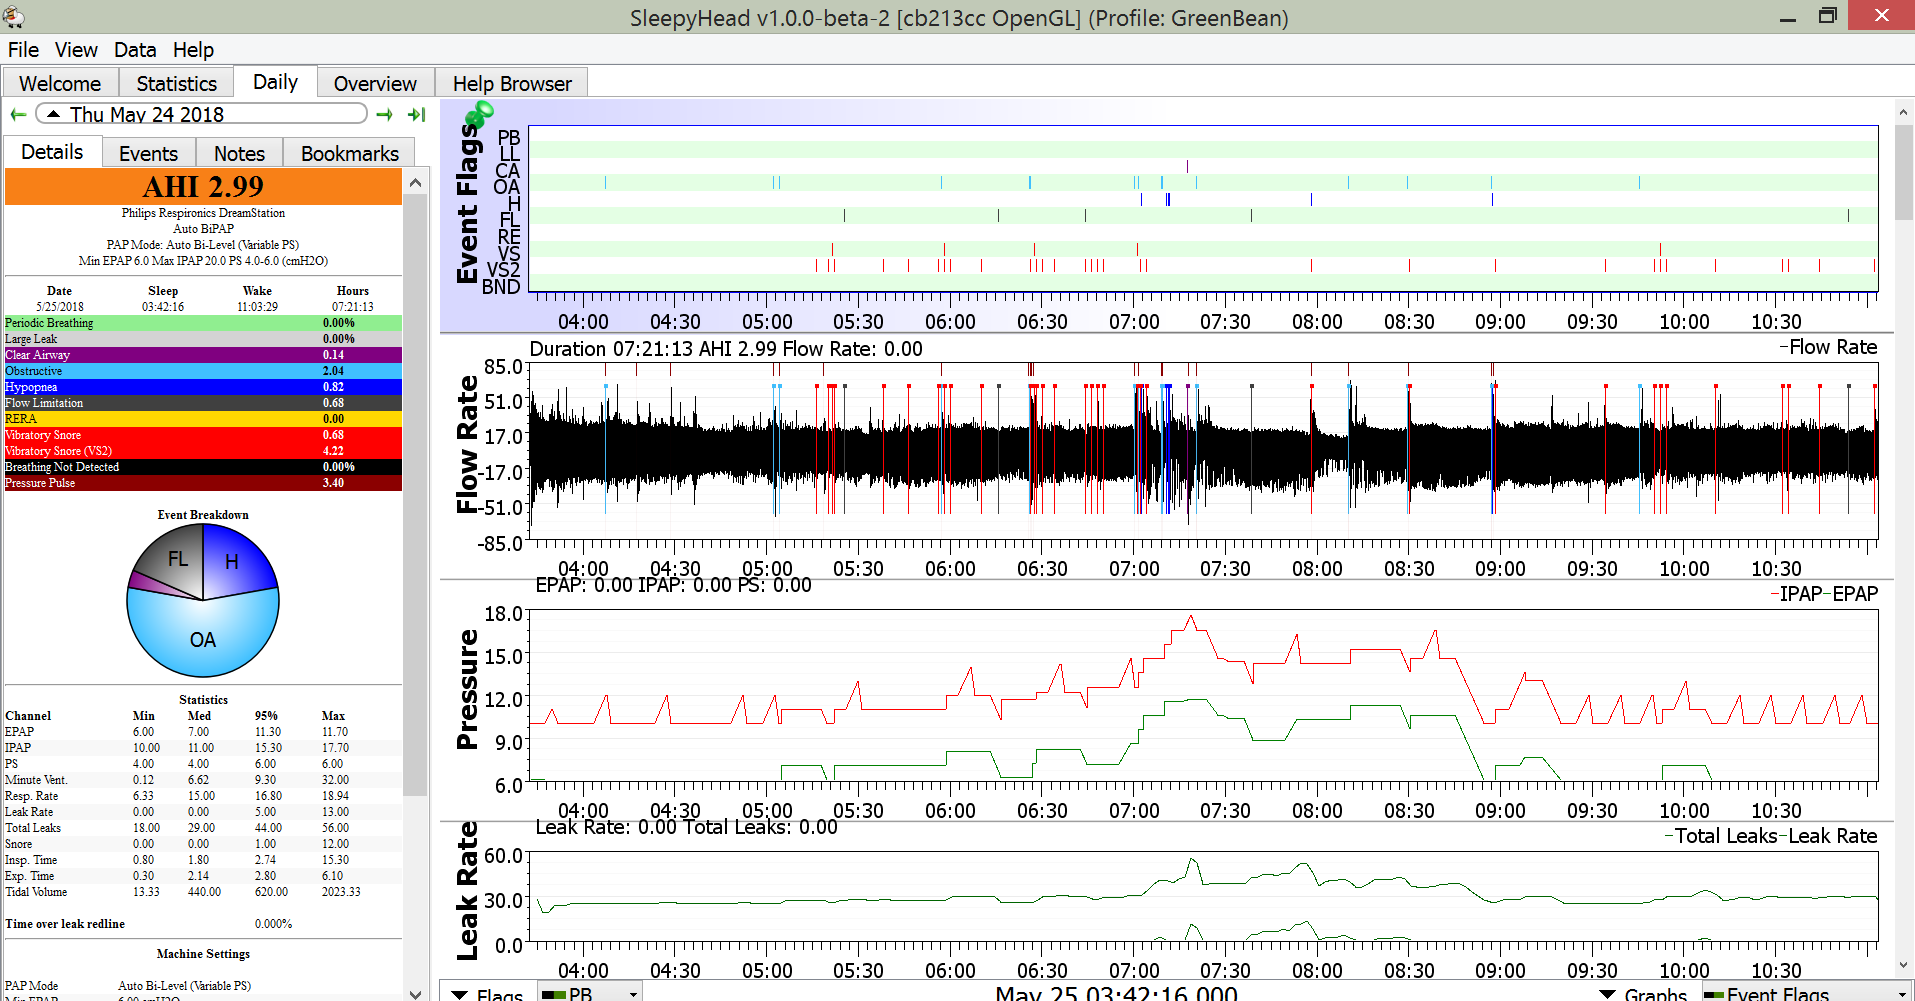1915x1001 pixels.
Task: Open the Notes sub-tab
Action: pyautogui.click(x=239, y=153)
